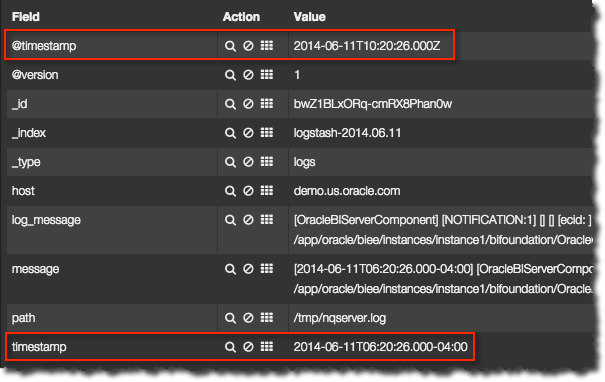Select the log_message field name
Screen dimensions: 605x382
(46, 220)
